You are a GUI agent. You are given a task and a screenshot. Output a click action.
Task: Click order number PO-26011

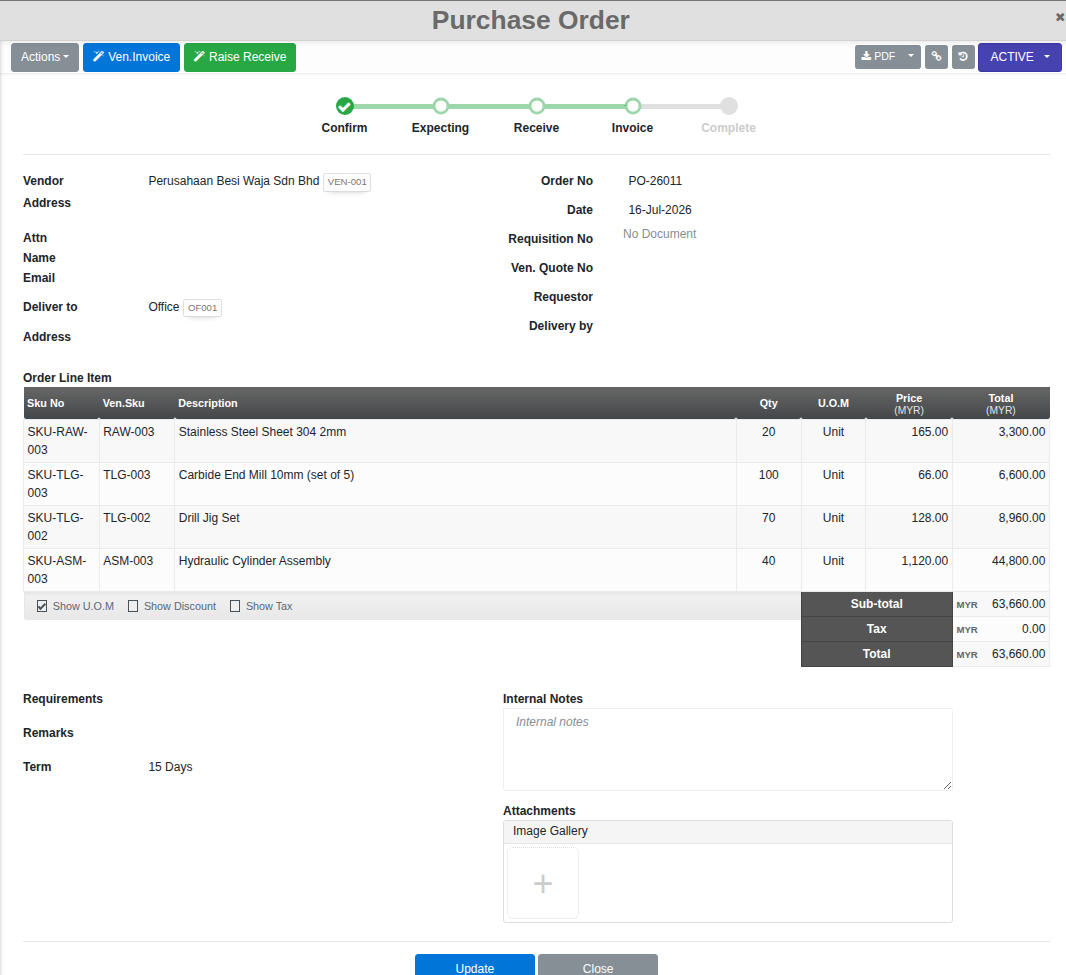click(x=655, y=181)
